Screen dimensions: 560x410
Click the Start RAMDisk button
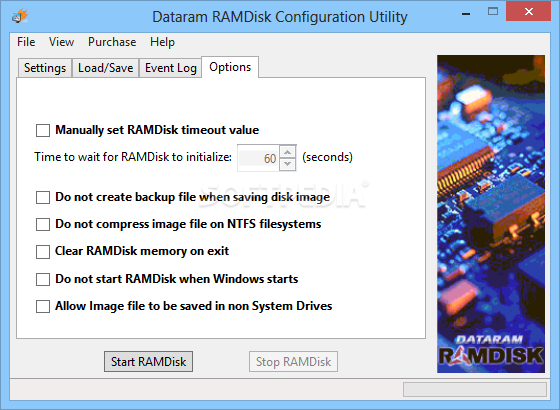(x=149, y=361)
